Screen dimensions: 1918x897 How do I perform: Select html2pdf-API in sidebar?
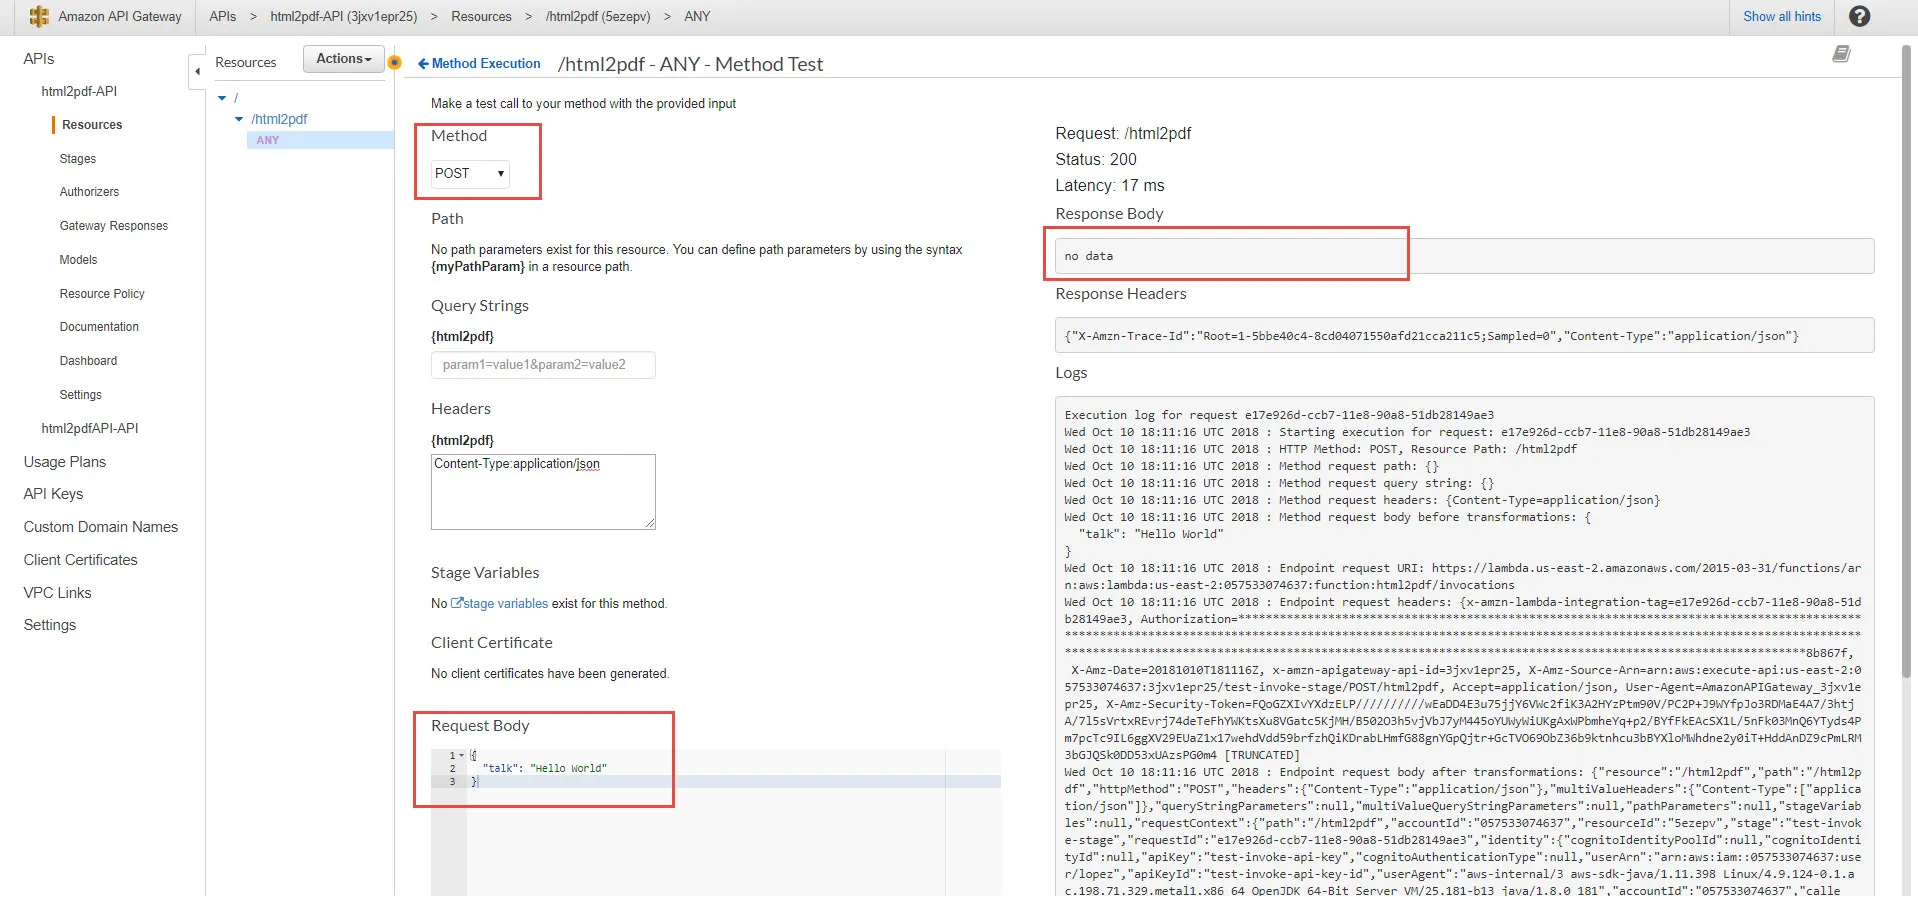click(79, 91)
